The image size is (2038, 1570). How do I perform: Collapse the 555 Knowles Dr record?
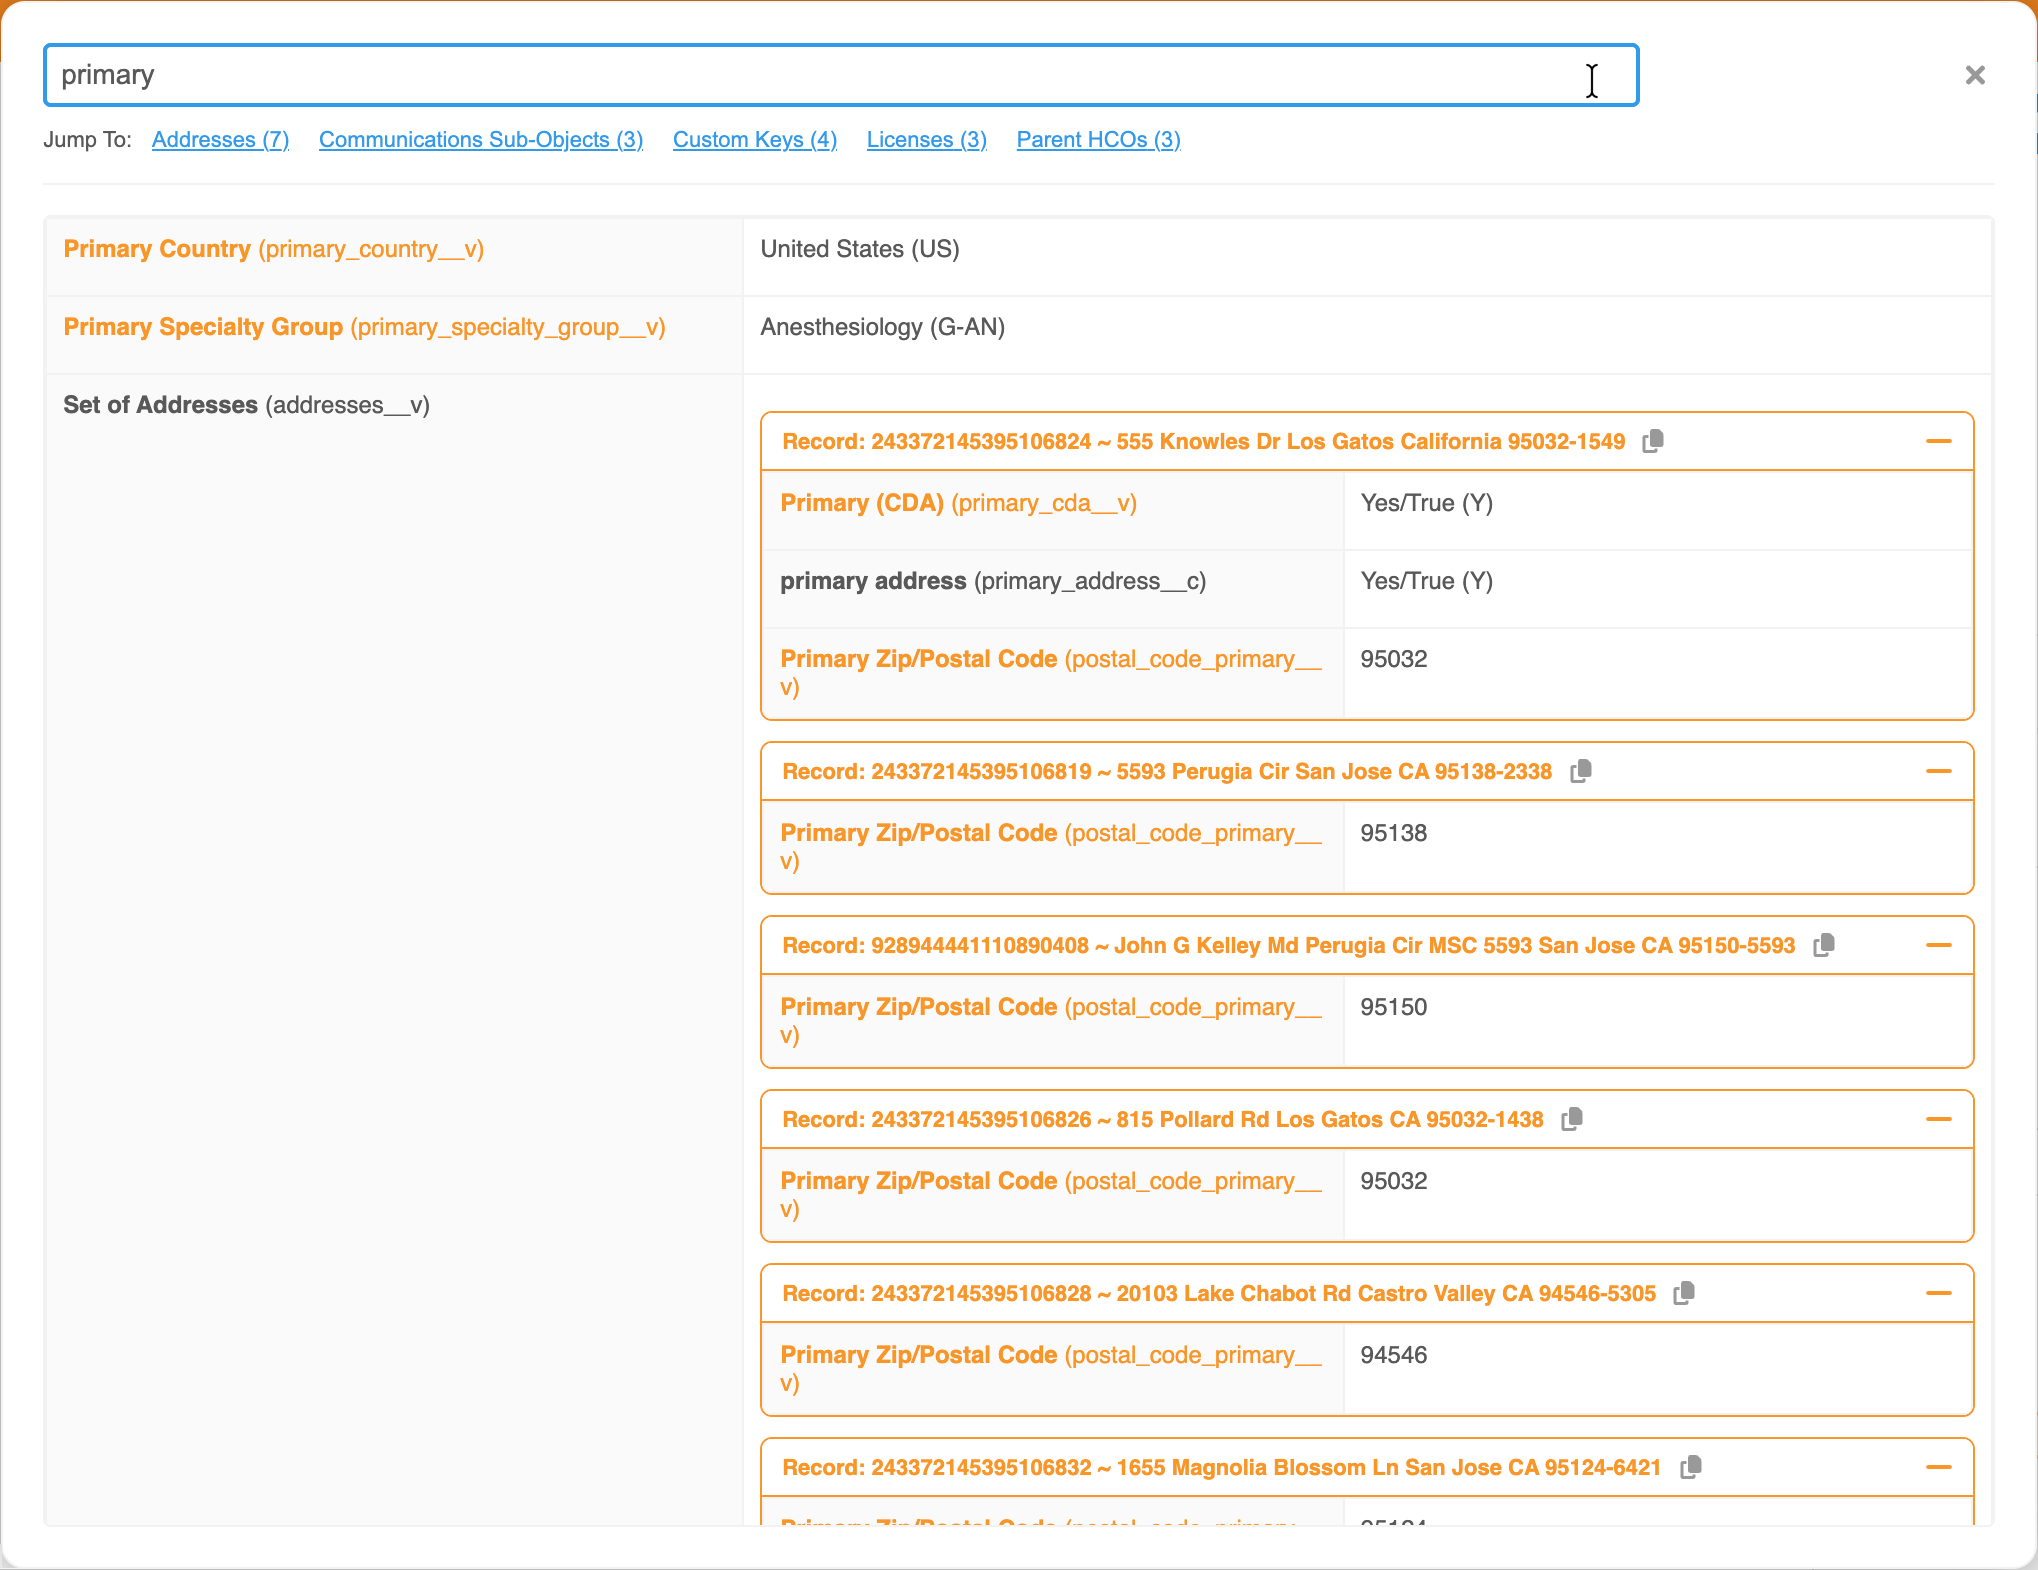pos(1938,441)
